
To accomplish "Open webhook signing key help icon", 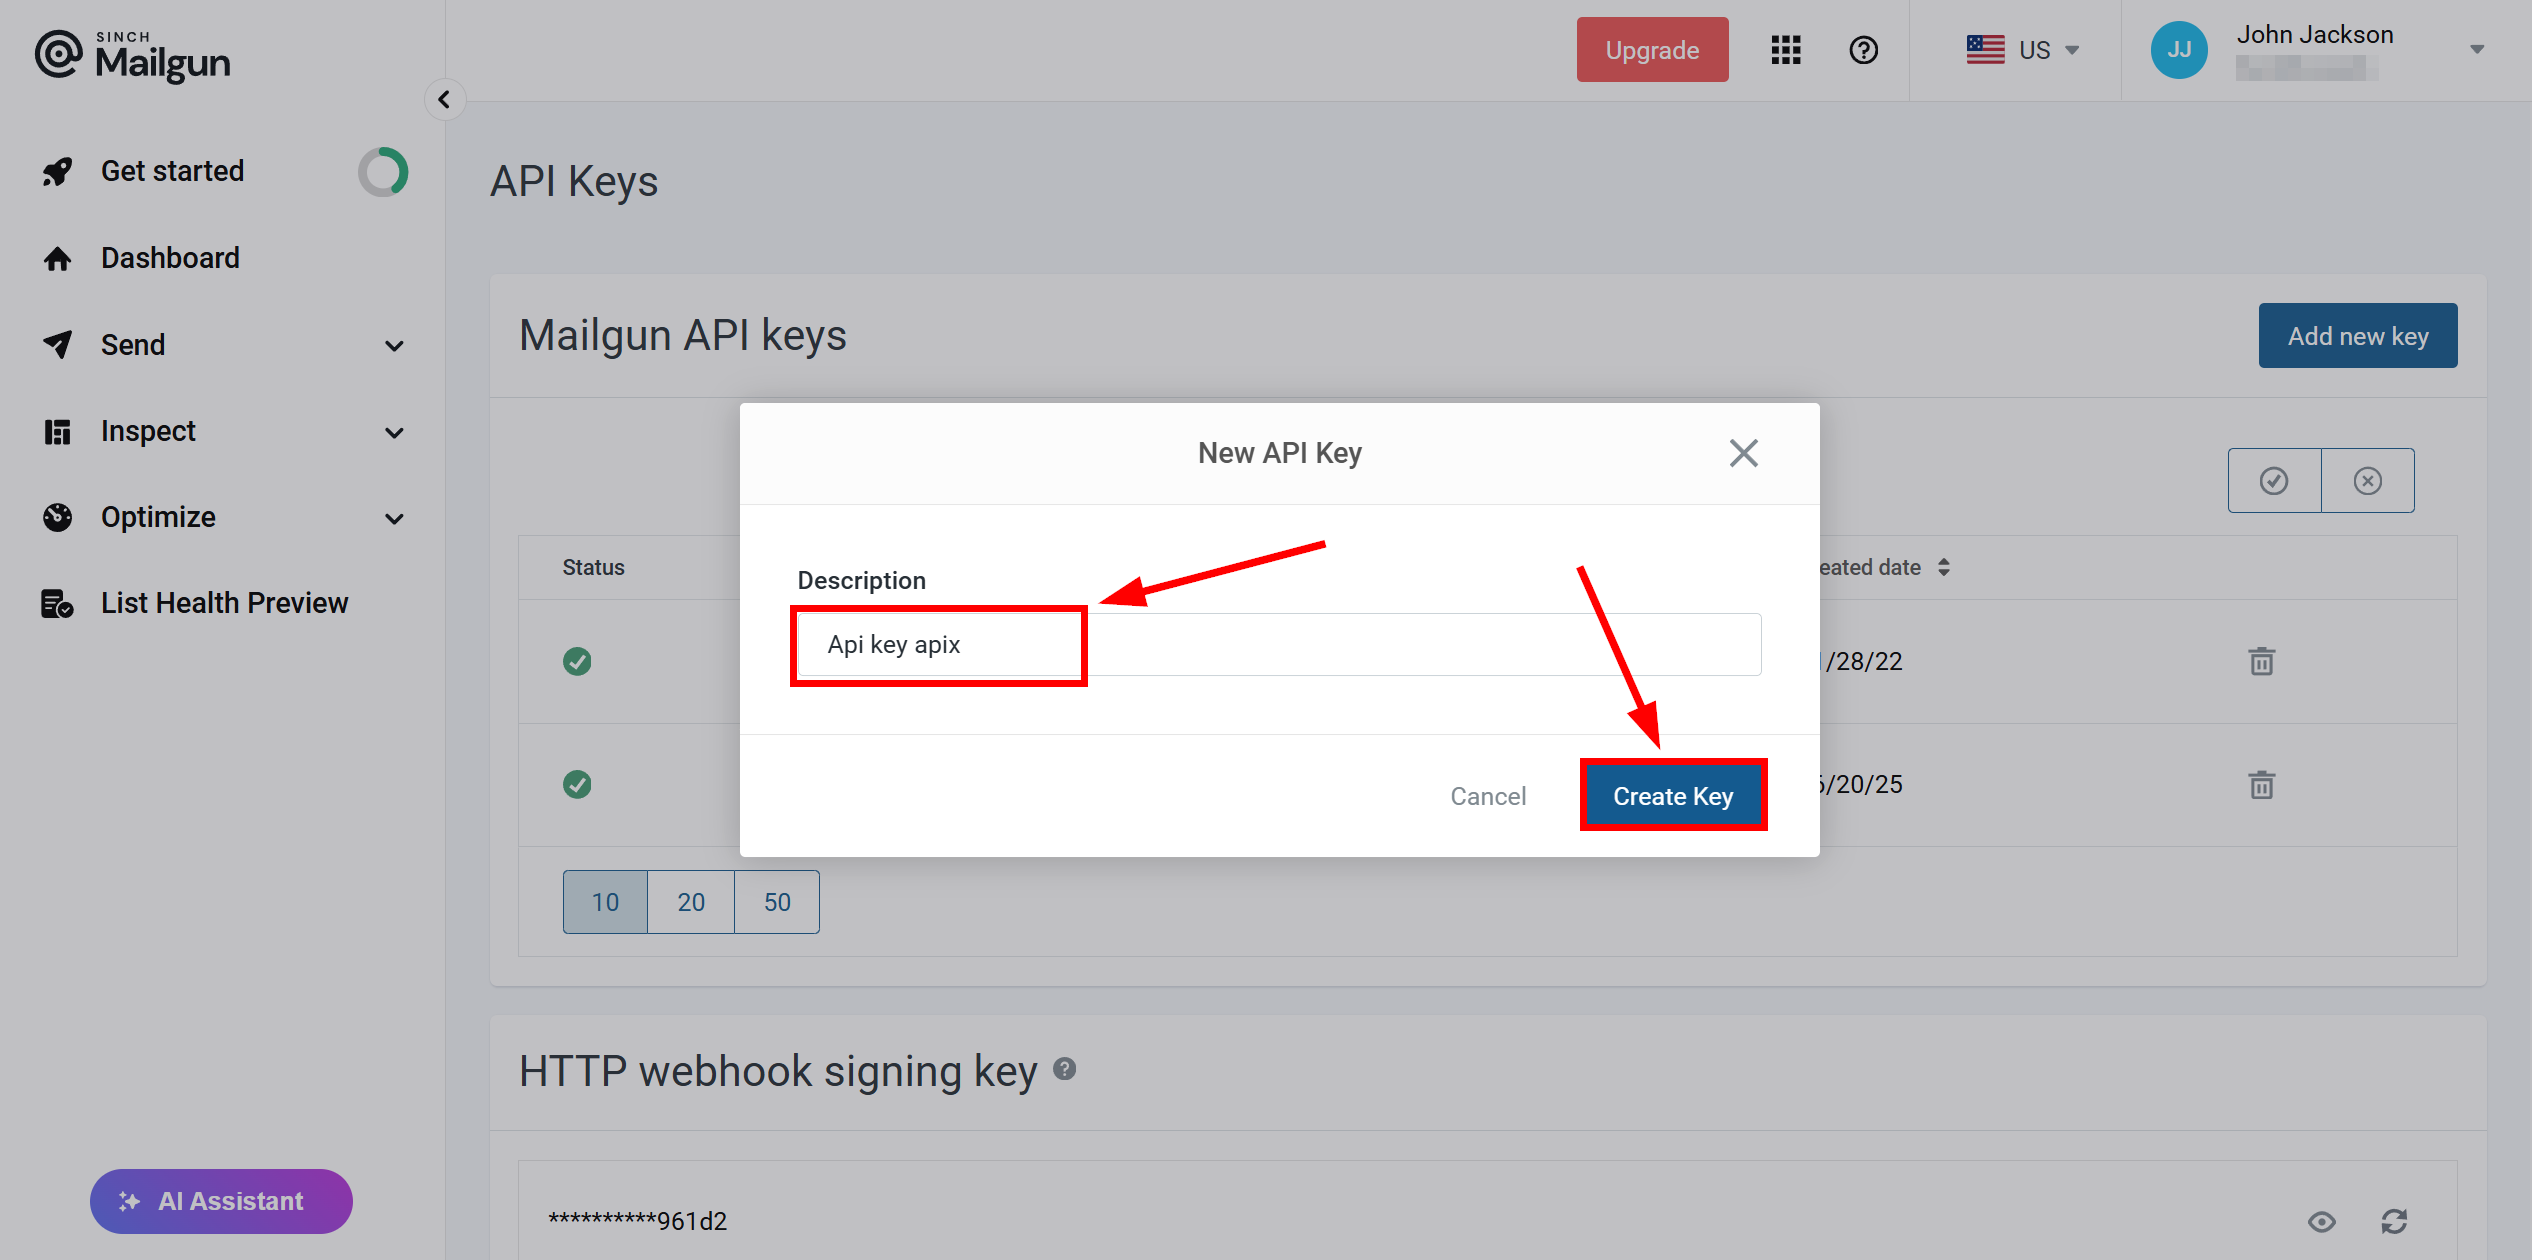I will [1065, 1069].
